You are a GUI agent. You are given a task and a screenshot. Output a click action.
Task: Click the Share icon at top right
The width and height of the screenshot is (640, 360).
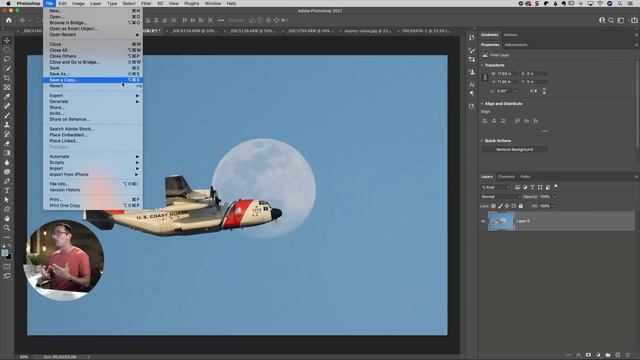tap(634, 20)
